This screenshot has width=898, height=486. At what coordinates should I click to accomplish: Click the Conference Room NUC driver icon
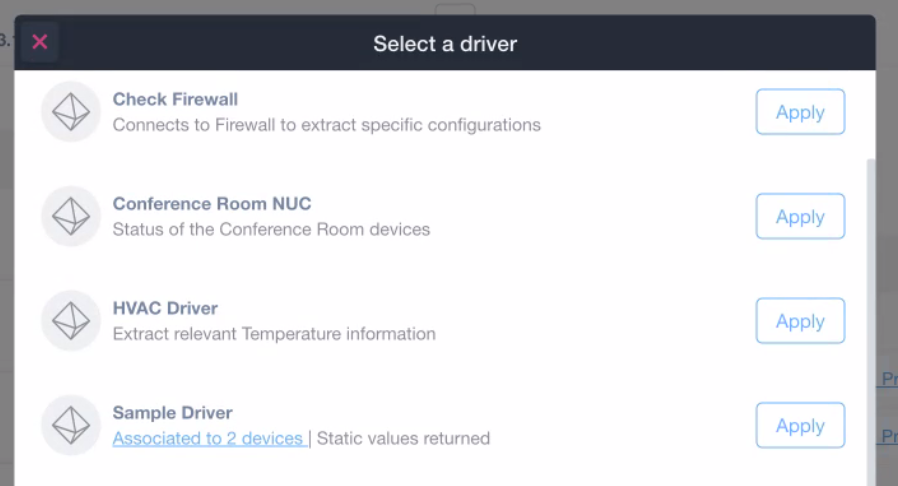pyautogui.click(x=71, y=216)
